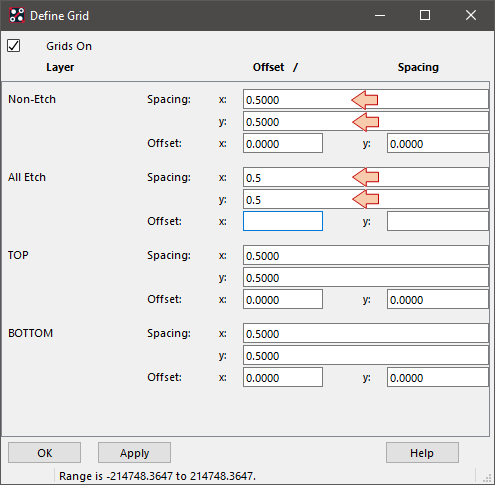Select Non-Etch Offset x field
Screen dimensions: 495x485
point(283,143)
